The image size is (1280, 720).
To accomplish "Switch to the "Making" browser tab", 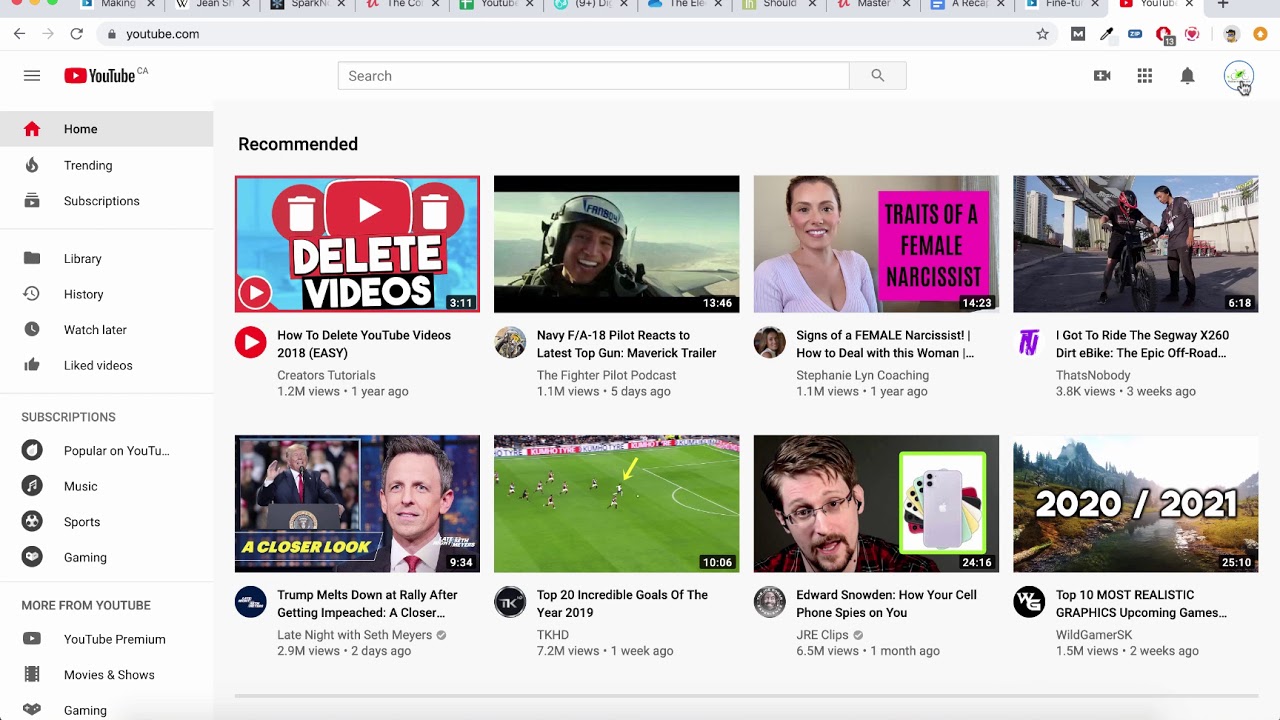I will coord(118,5).
